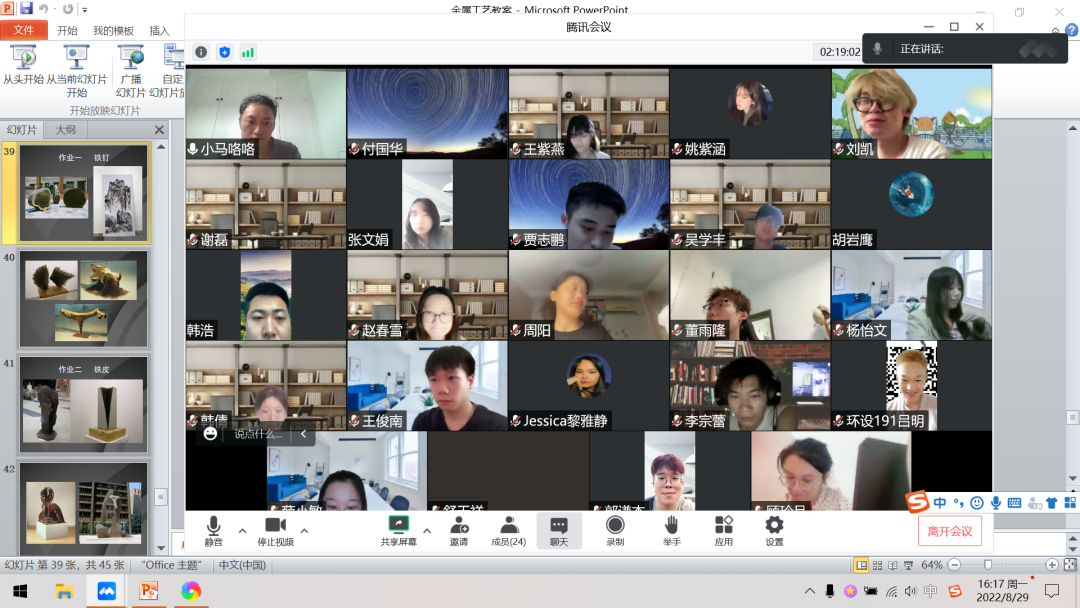Select slide 41 thumbnail

[83, 404]
